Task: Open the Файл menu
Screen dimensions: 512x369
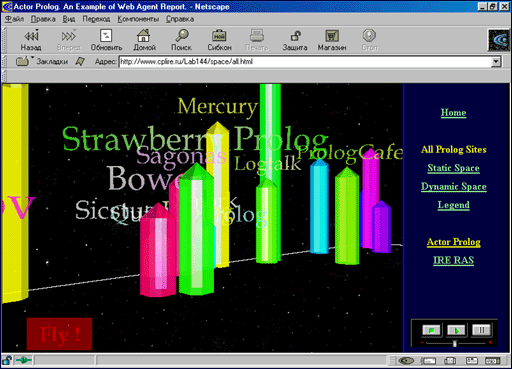Action: point(14,19)
